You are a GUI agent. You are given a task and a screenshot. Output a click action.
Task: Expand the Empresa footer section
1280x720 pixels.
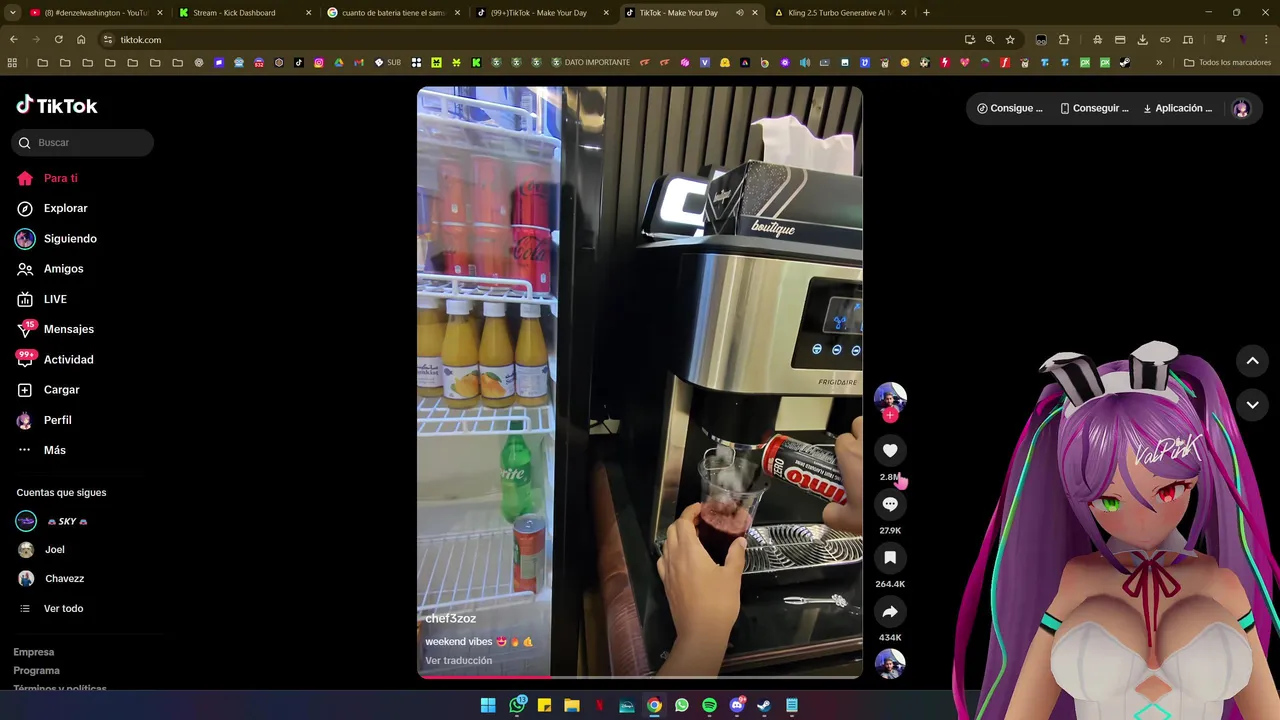click(34, 652)
